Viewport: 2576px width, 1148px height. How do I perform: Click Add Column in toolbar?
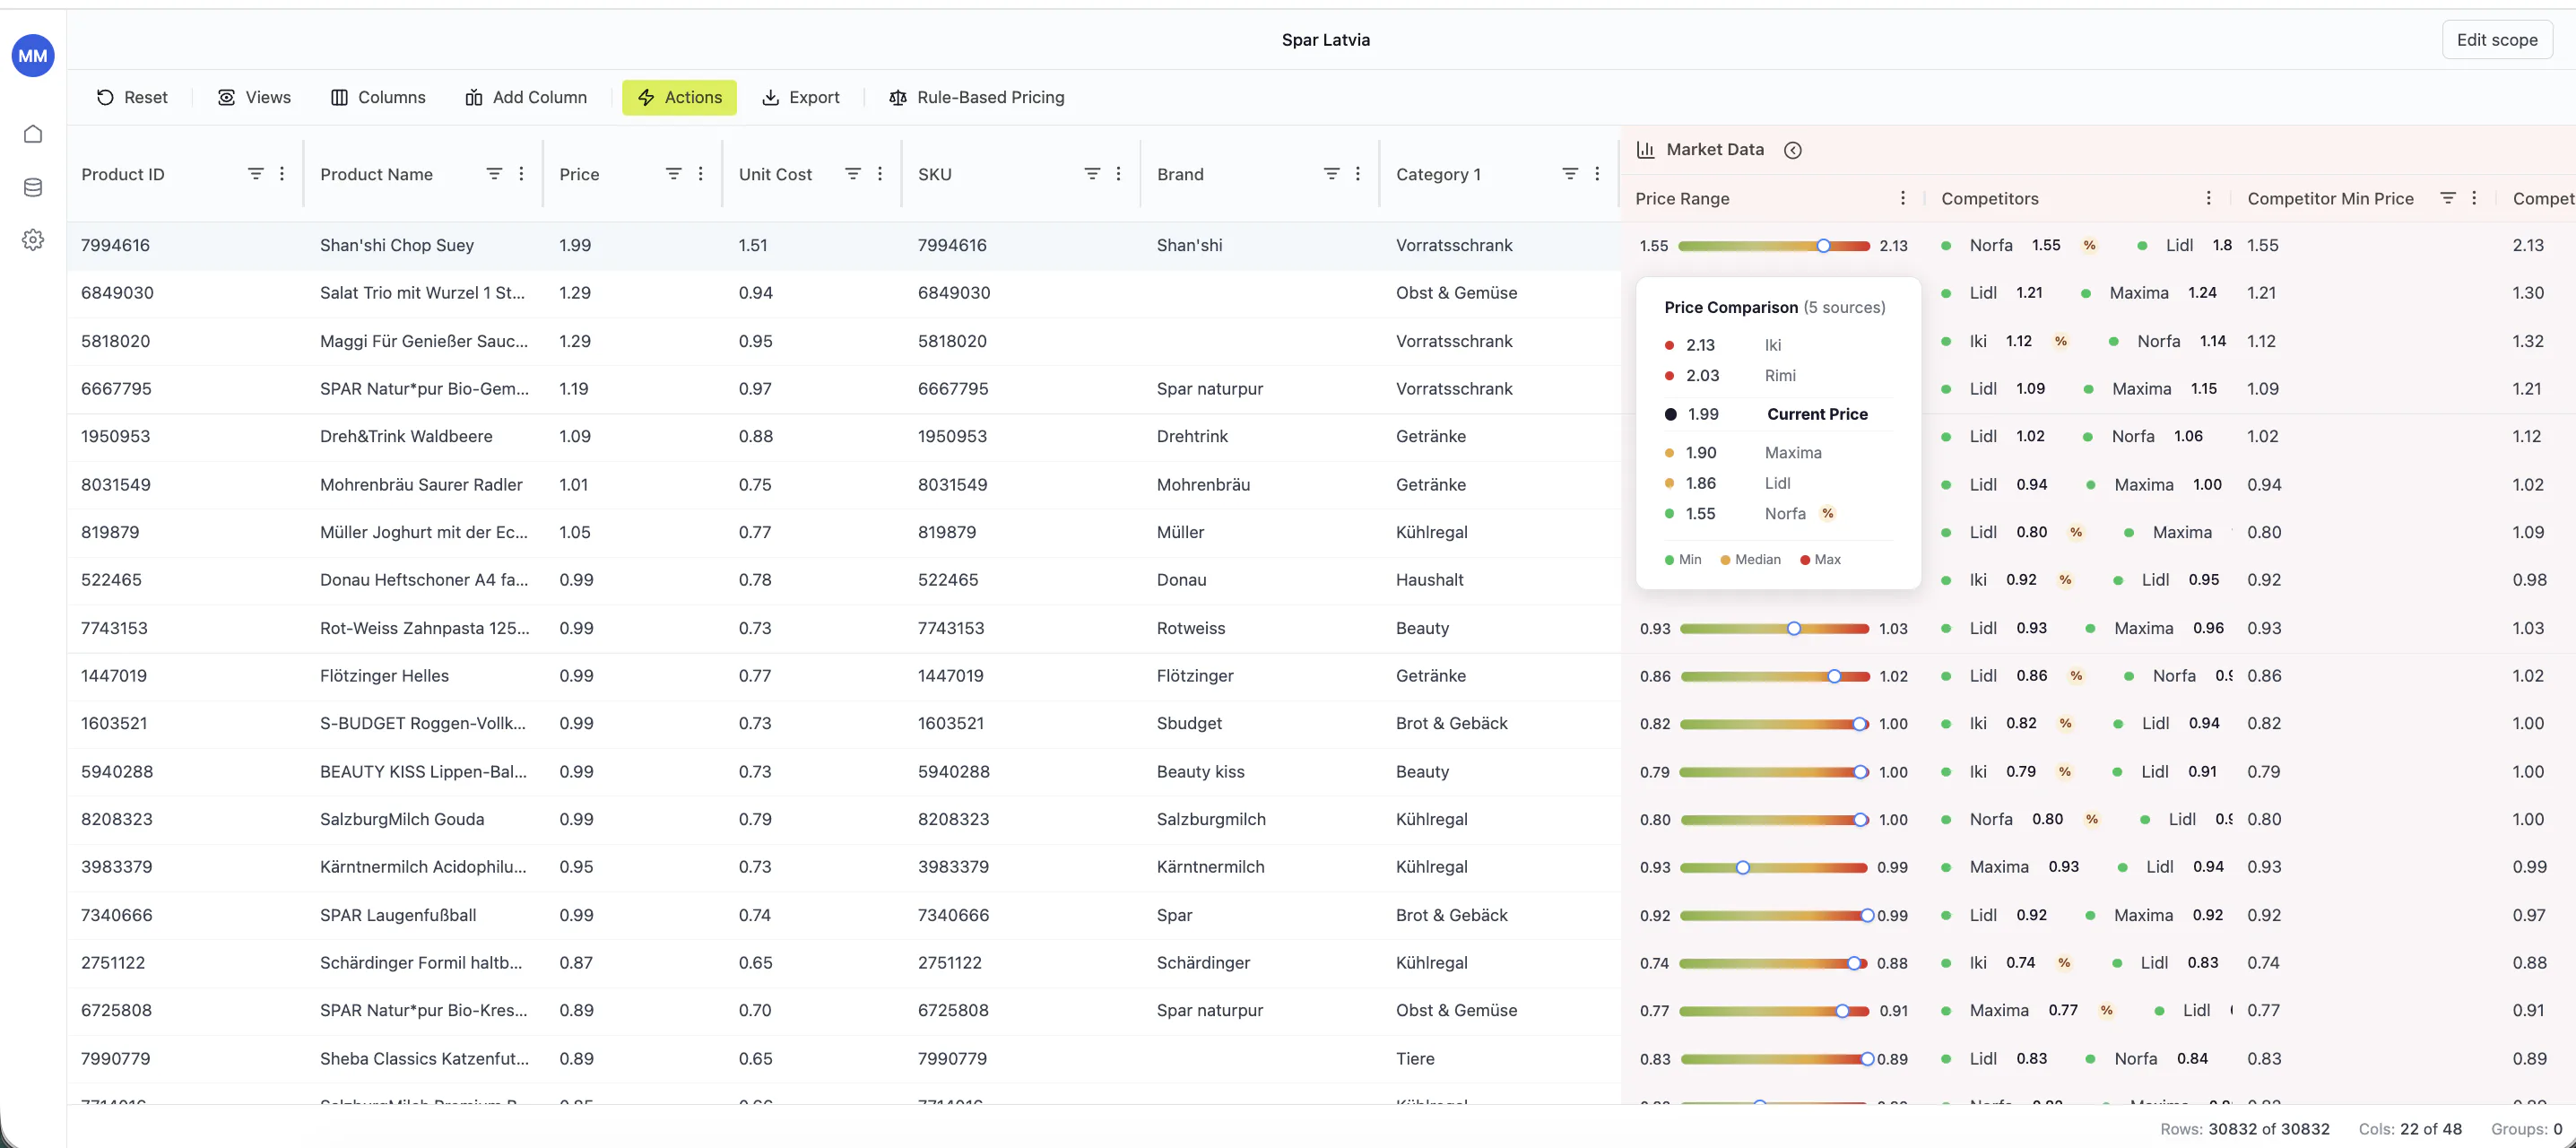526,97
